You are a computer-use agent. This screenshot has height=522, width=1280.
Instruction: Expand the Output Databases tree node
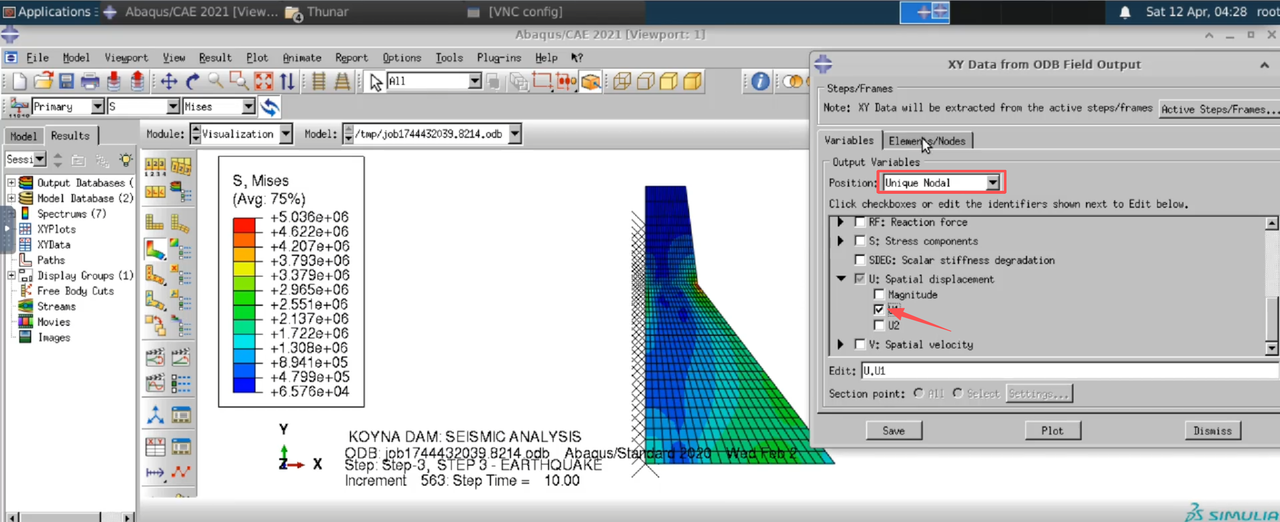[12, 183]
